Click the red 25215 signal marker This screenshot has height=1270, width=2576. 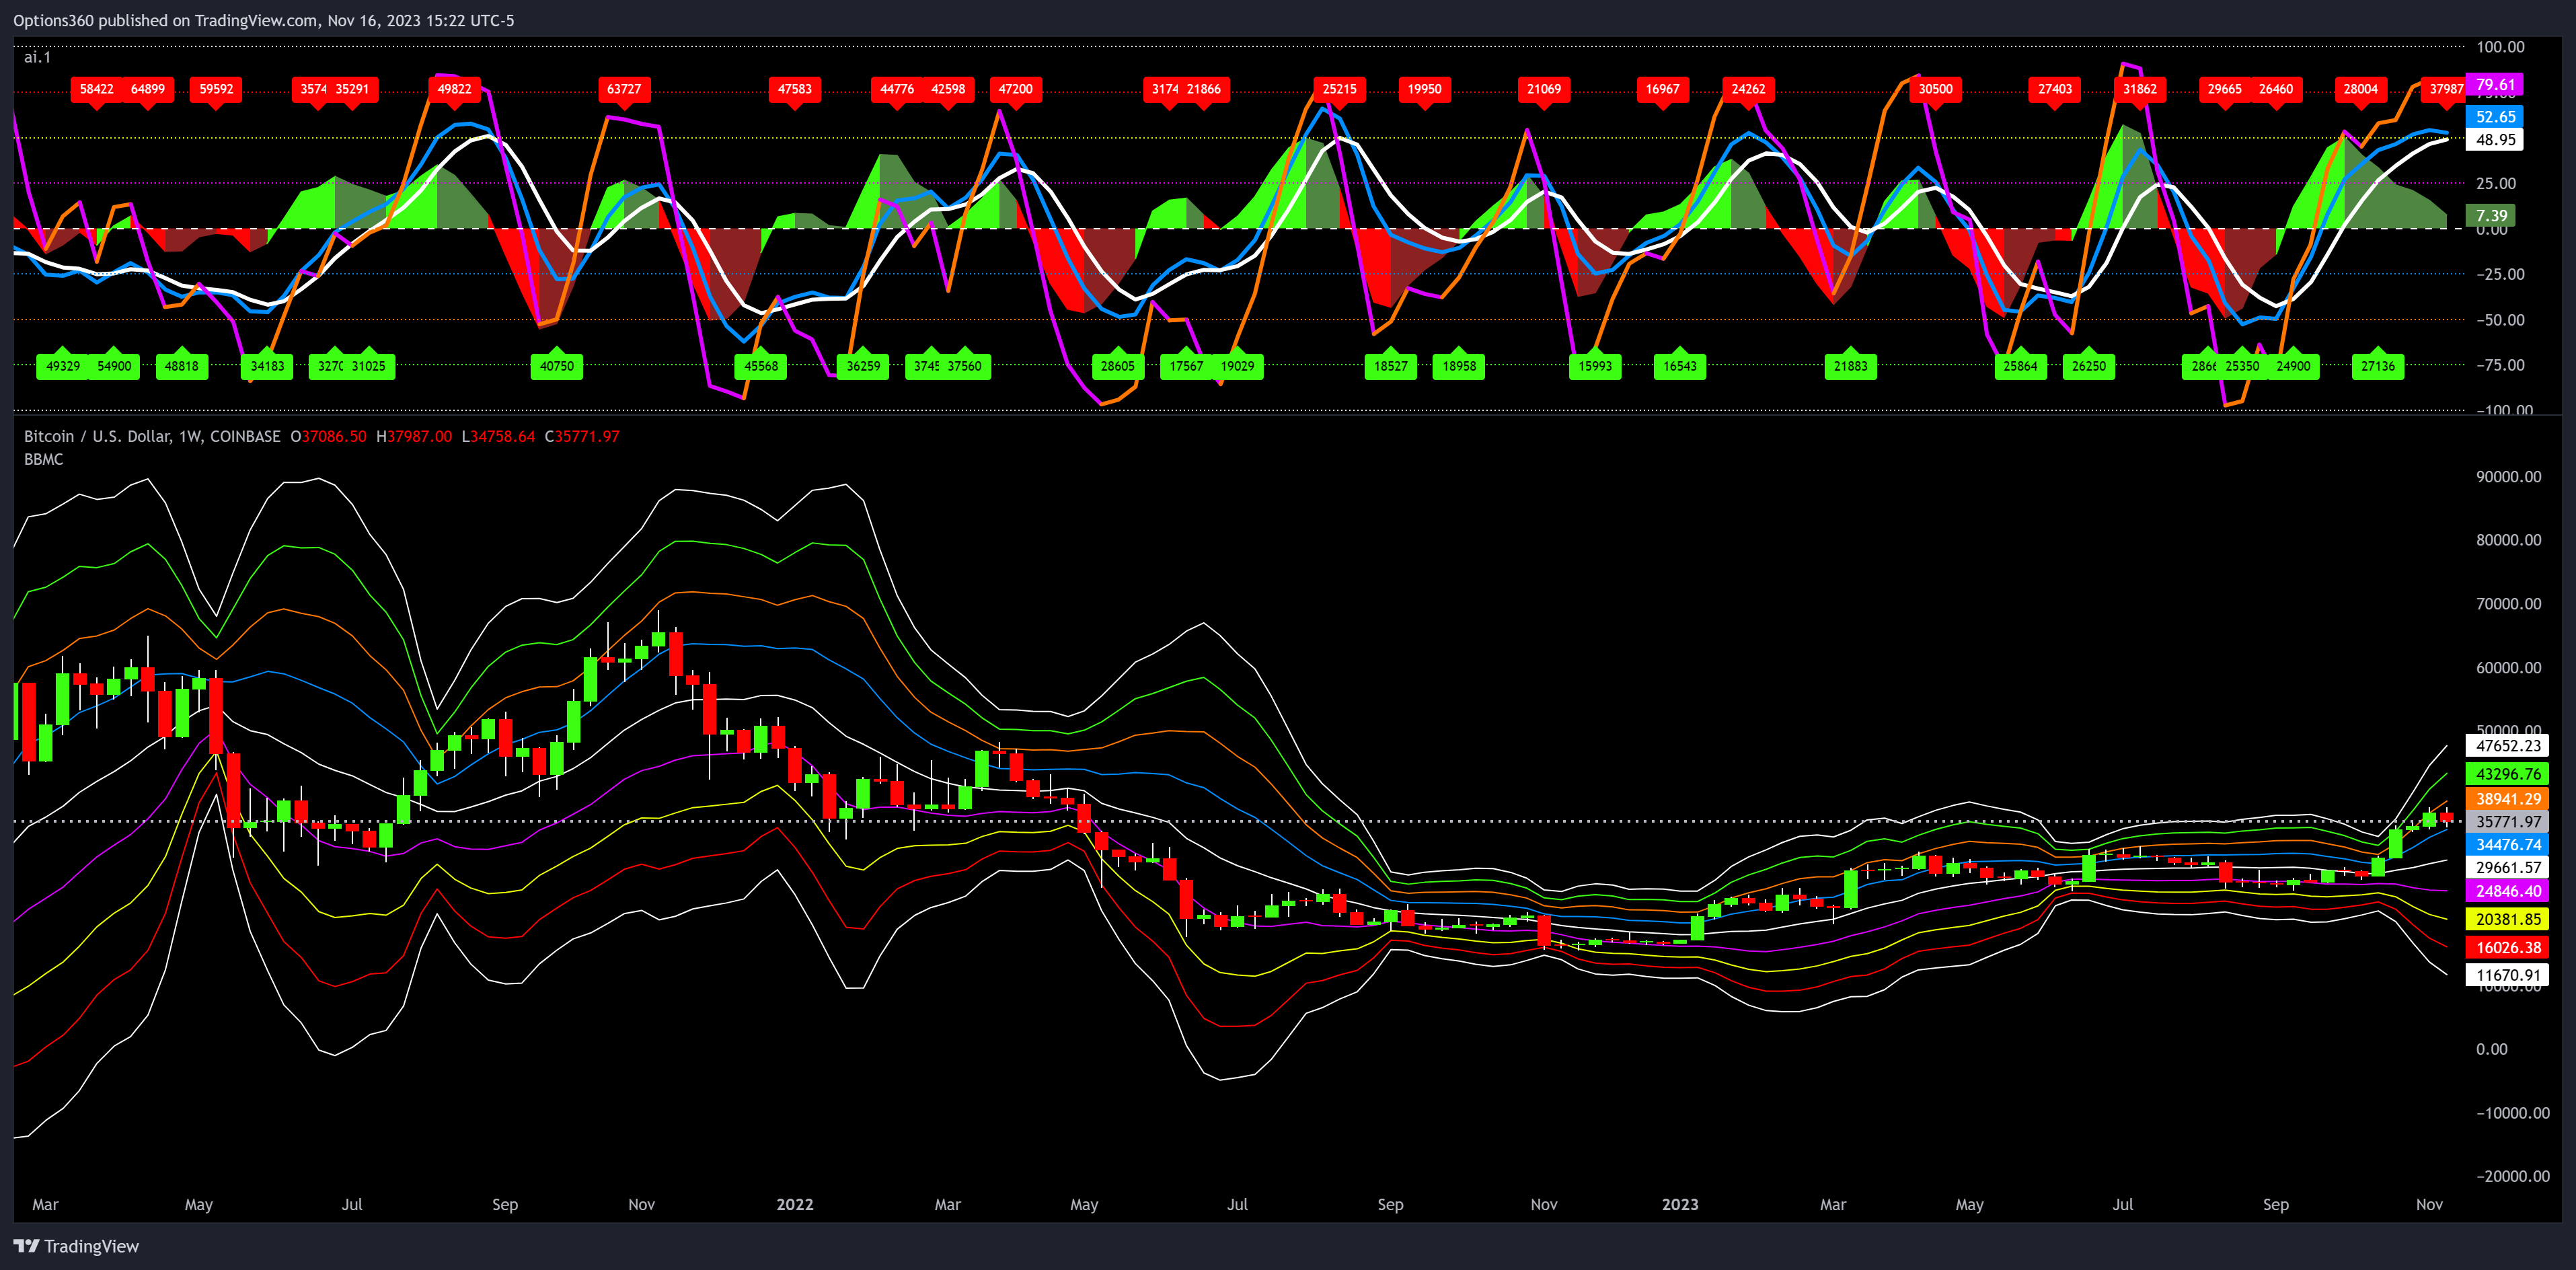pos(1340,89)
